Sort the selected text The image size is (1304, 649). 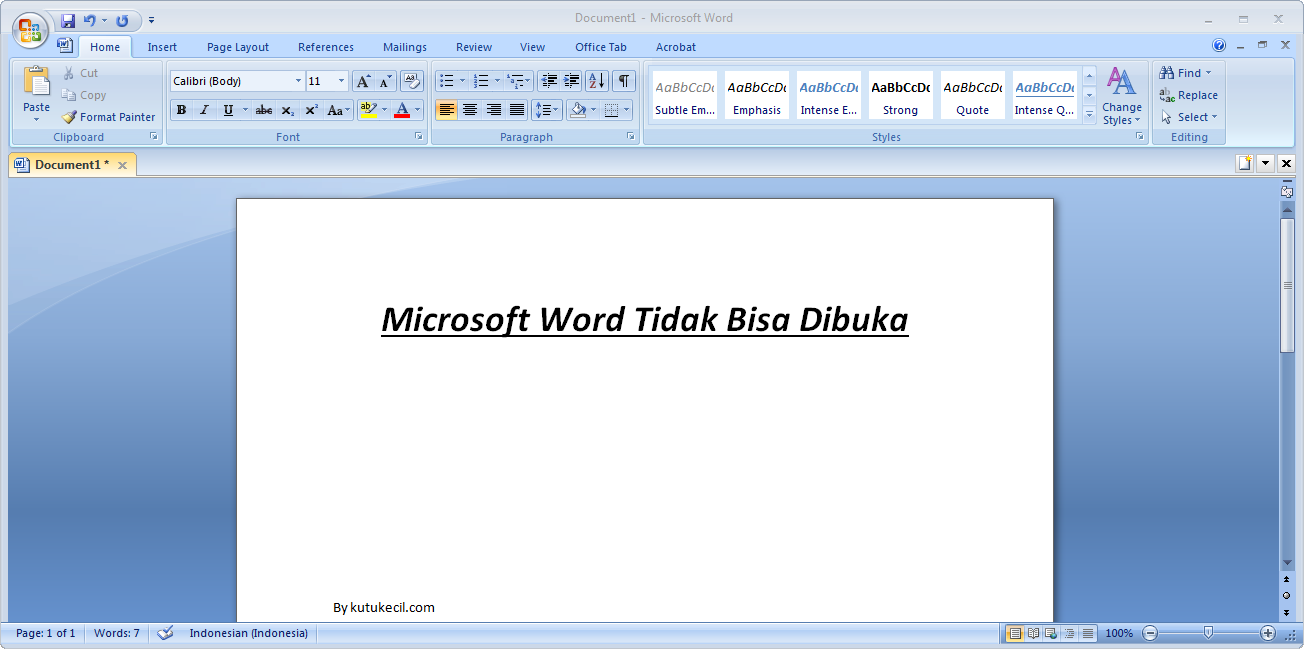(596, 81)
